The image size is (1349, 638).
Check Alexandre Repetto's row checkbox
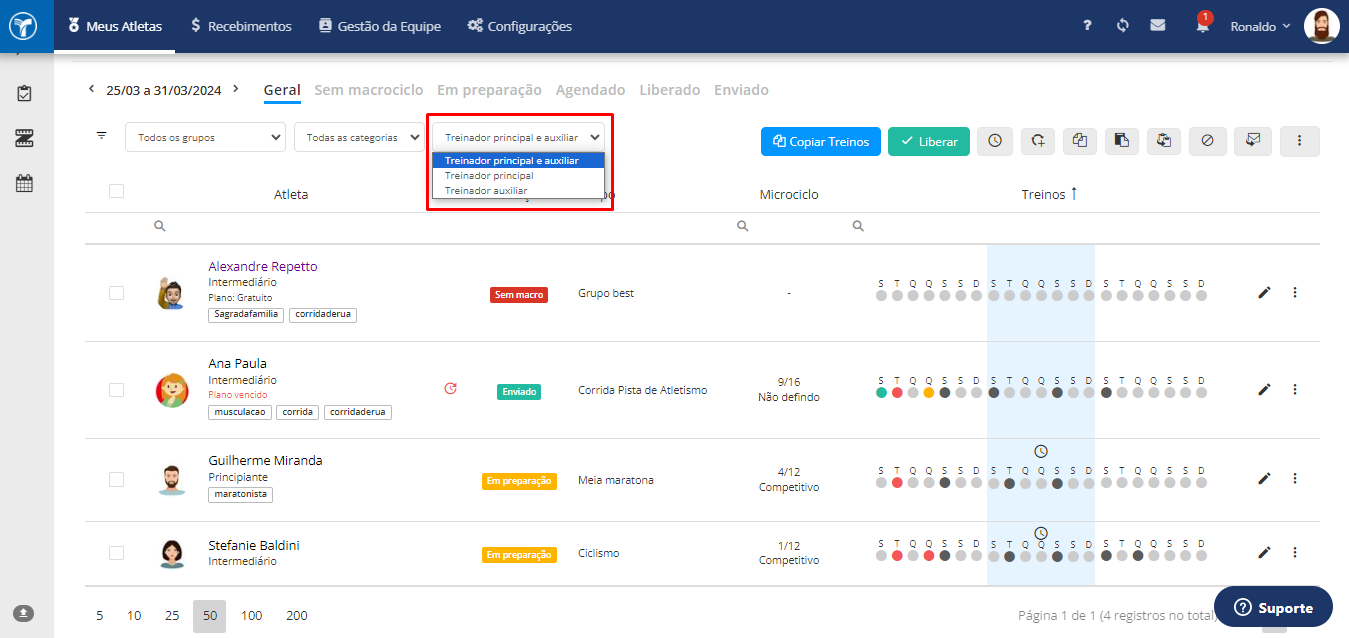click(116, 293)
